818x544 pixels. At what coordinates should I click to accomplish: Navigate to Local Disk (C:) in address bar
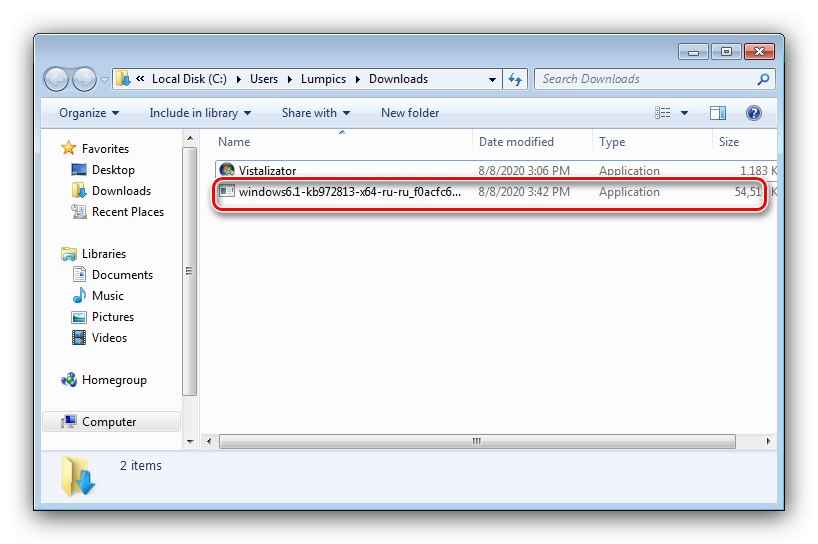[x=189, y=79]
